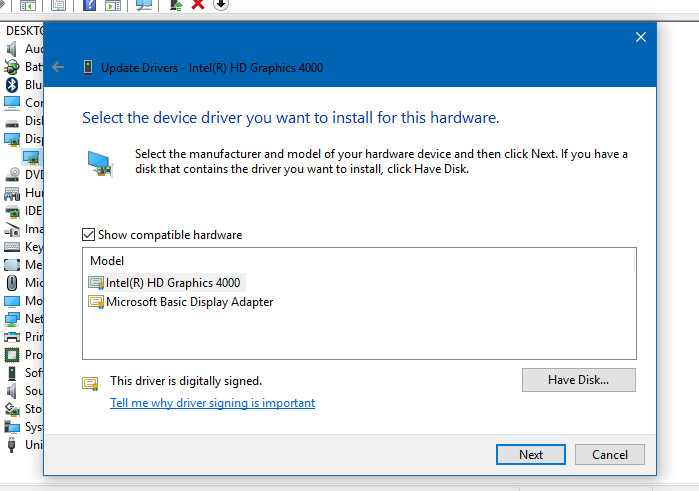699x491 pixels.
Task: Click the Intel(R) HD Graphics 4000 signed-driver icon
Action: 96,283
